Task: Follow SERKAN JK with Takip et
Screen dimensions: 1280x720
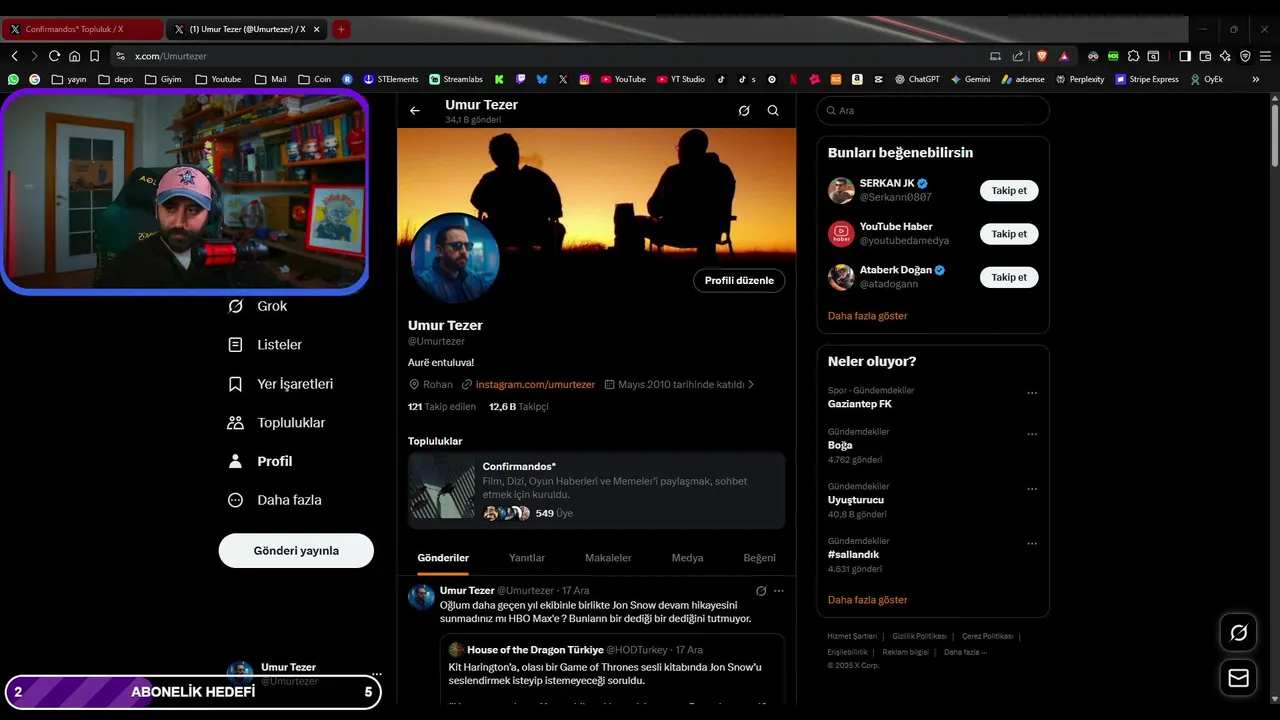Action: [1009, 190]
